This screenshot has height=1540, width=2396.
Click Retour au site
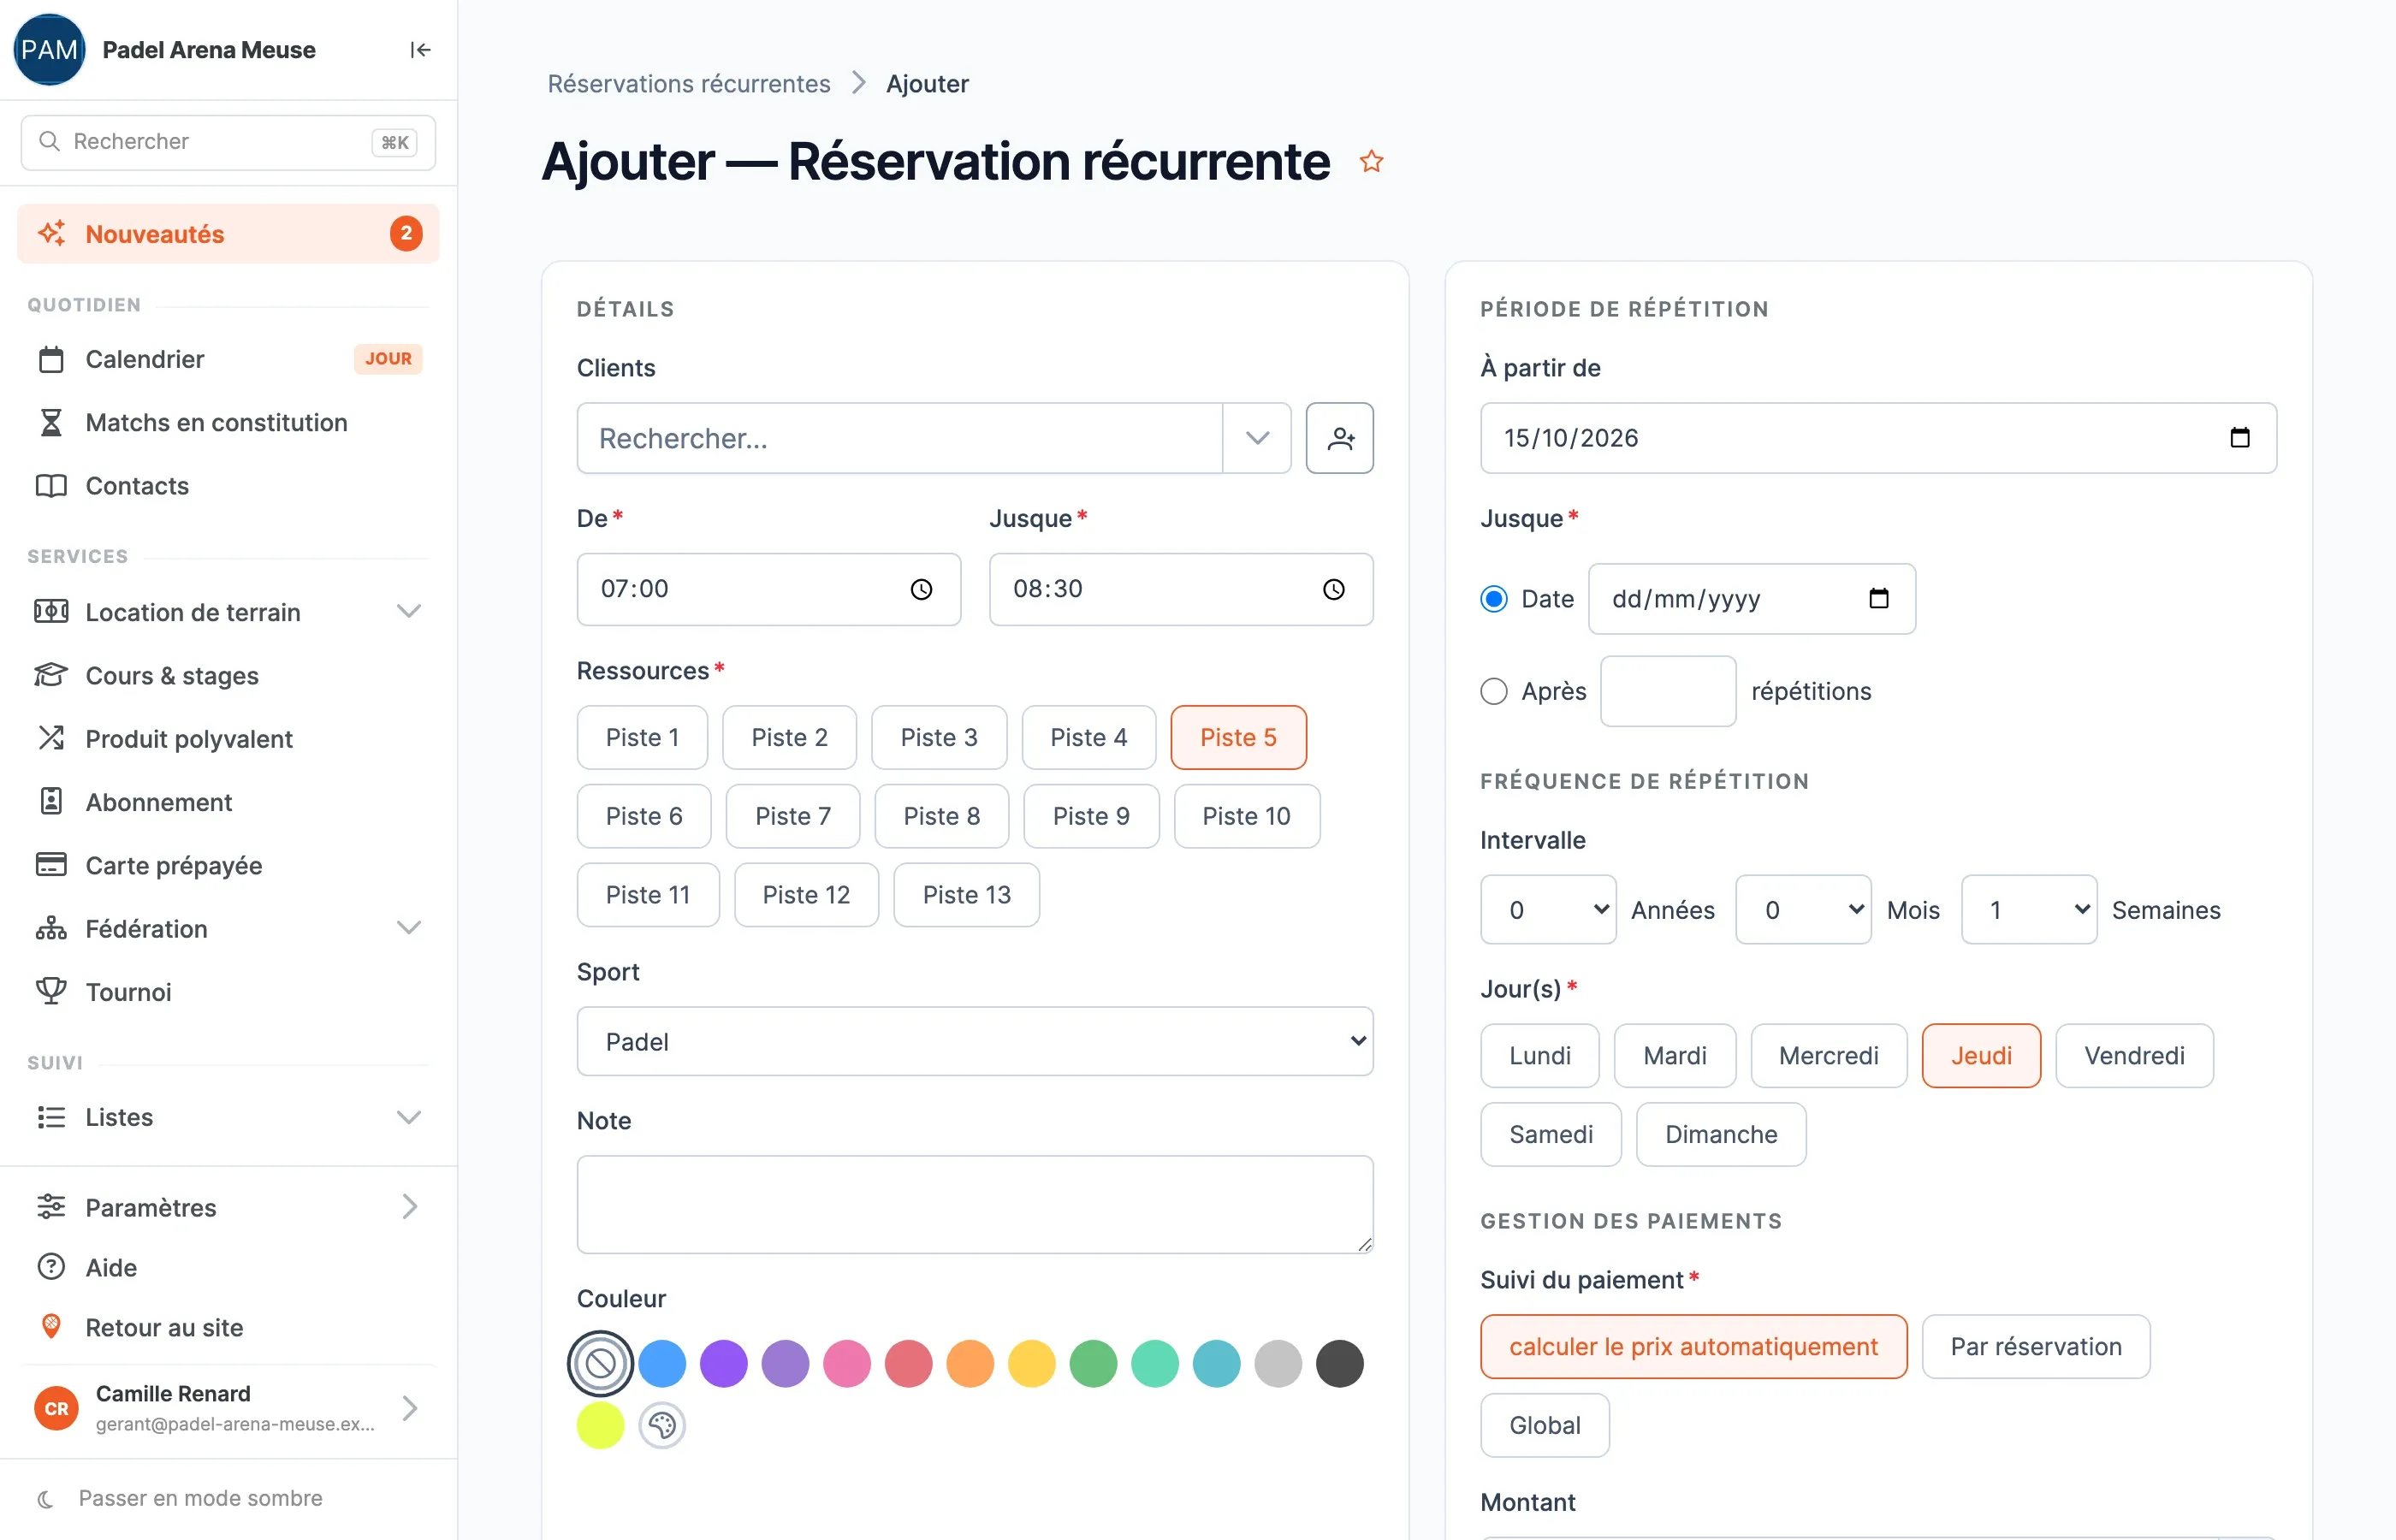click(x=228, y=1327)
